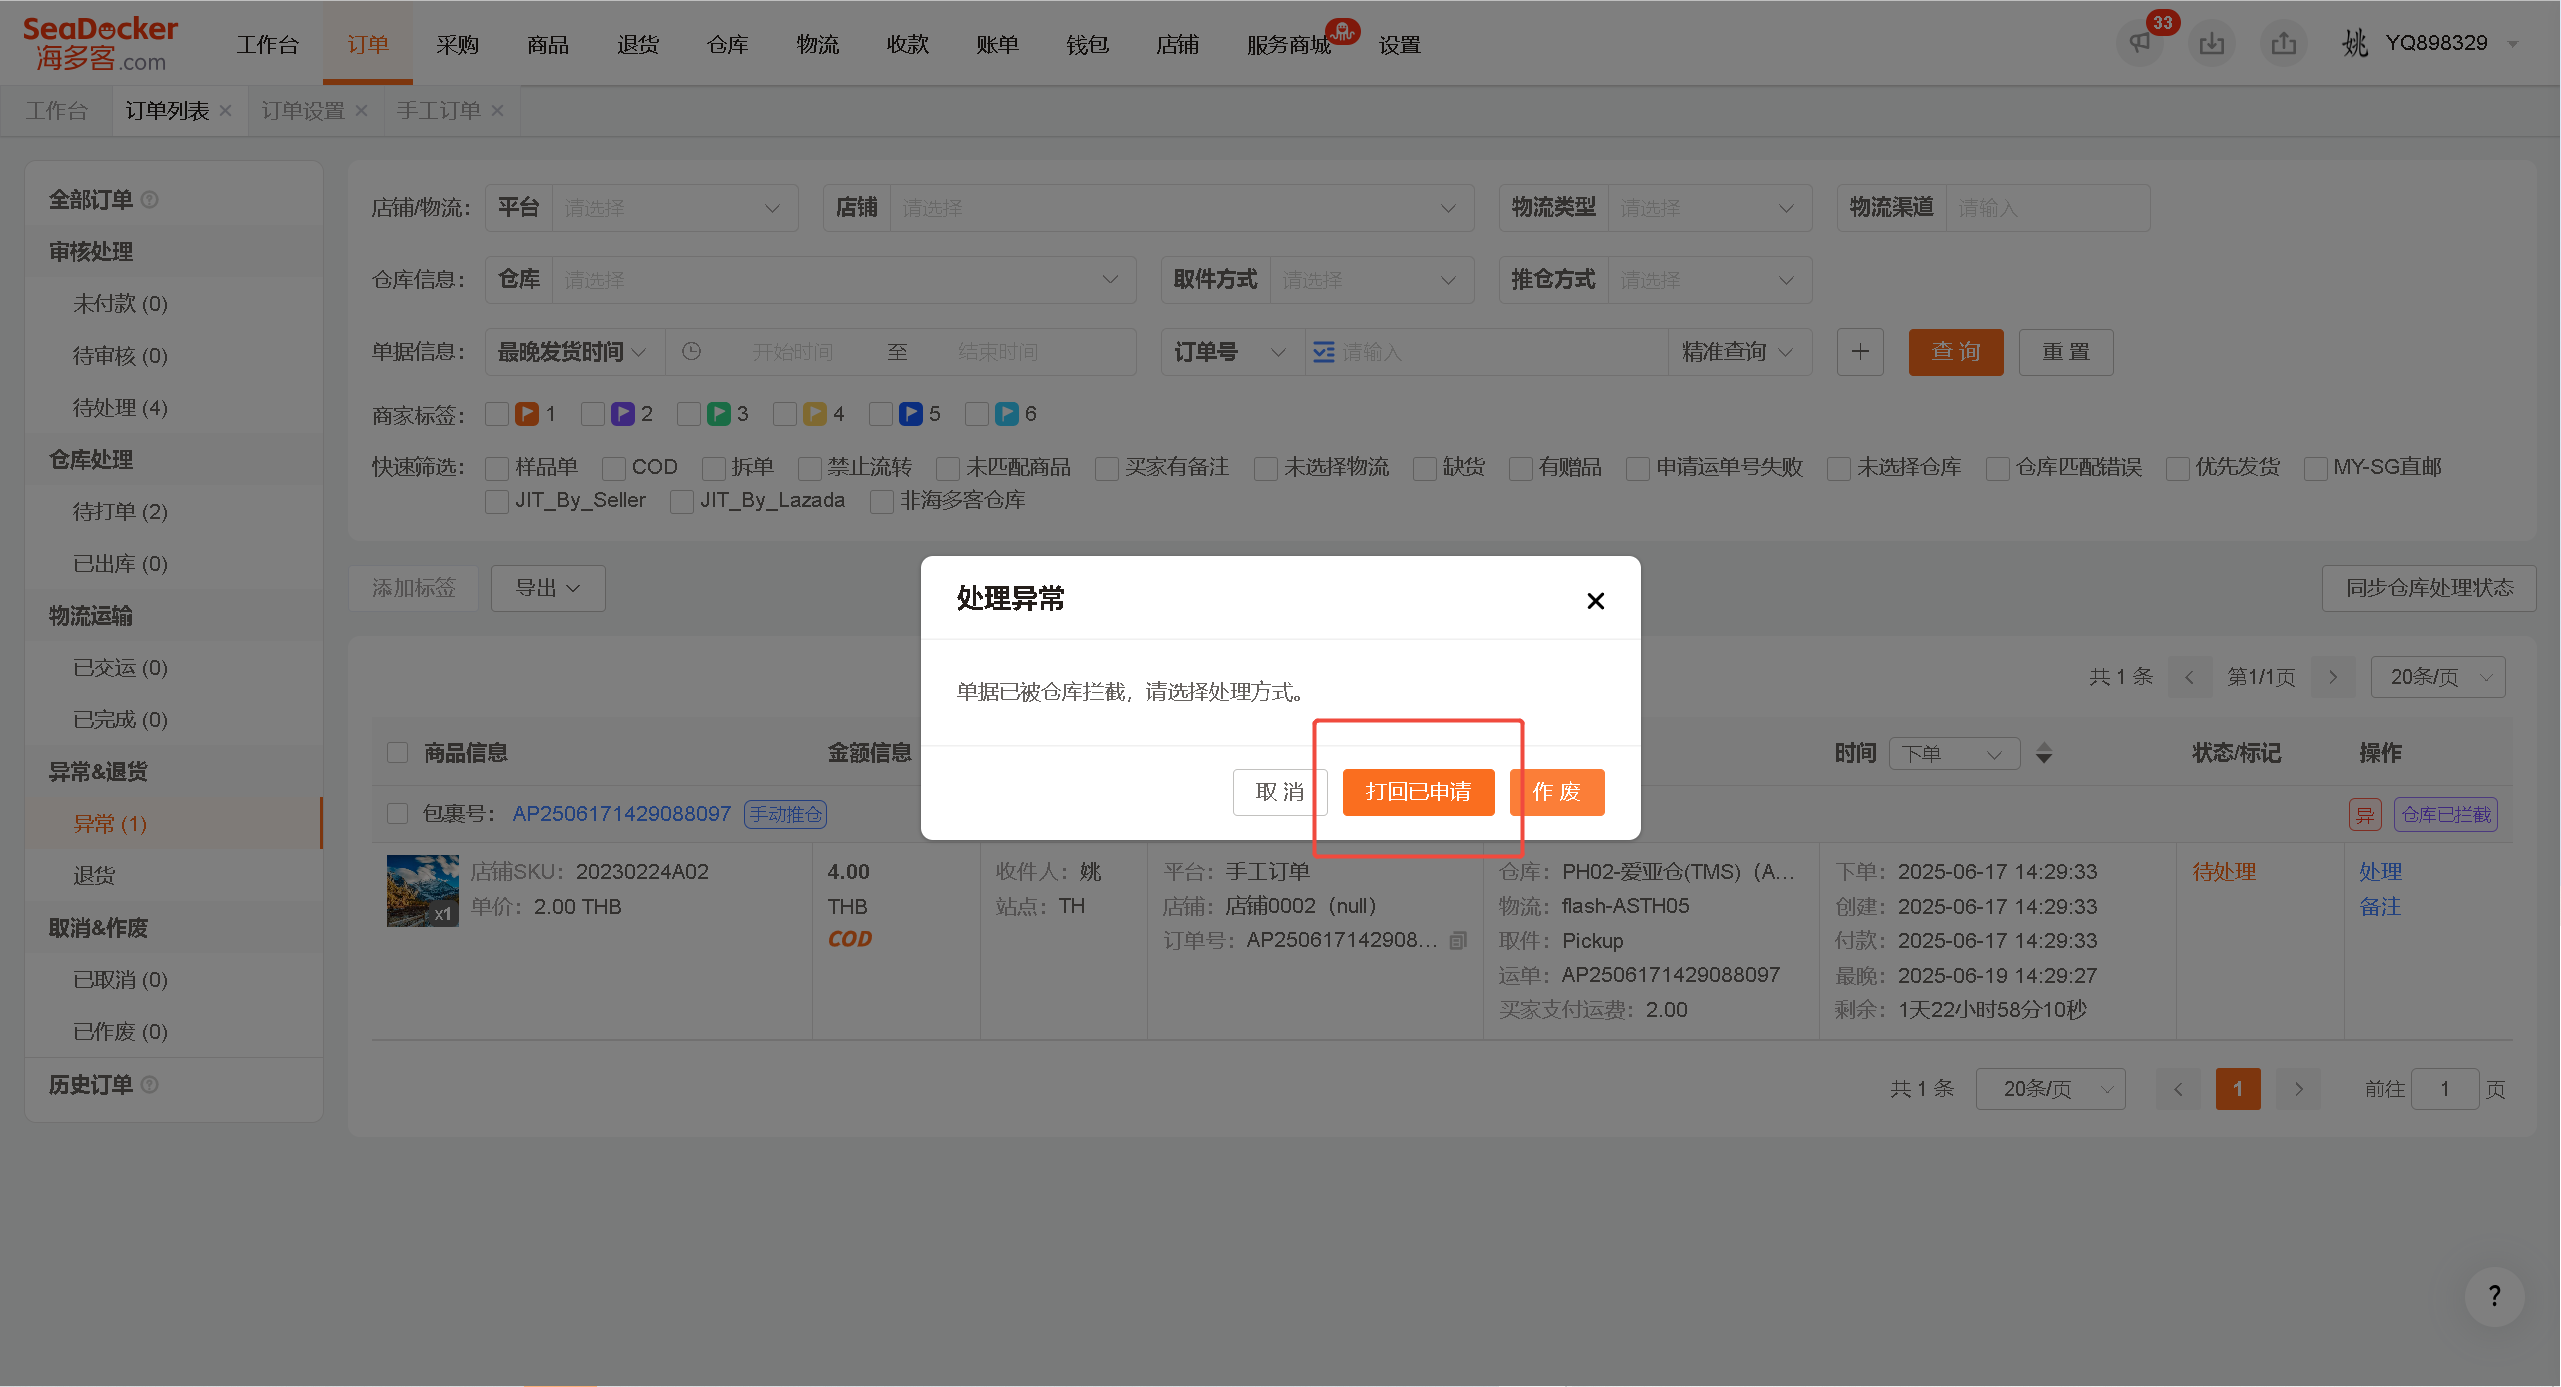Click the 异 exception tag icon
The width and height of the screenshot is (2561, 1387).
pos(2365,814)
